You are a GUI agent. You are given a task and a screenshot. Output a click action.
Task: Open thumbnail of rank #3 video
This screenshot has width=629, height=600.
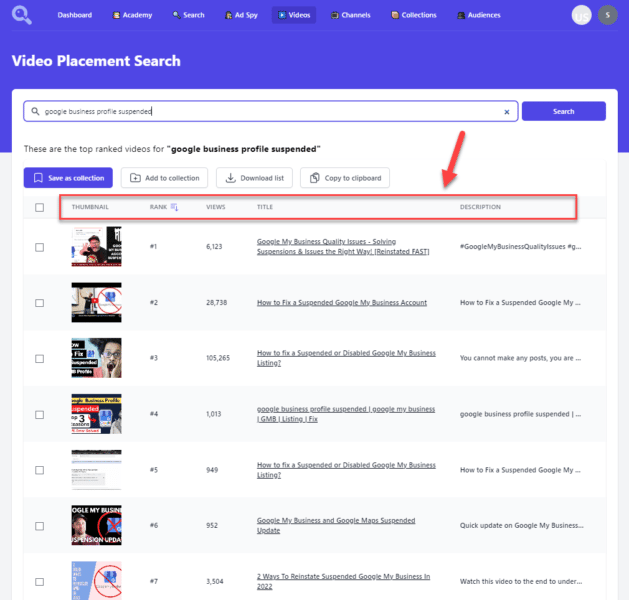coord(96,358)
